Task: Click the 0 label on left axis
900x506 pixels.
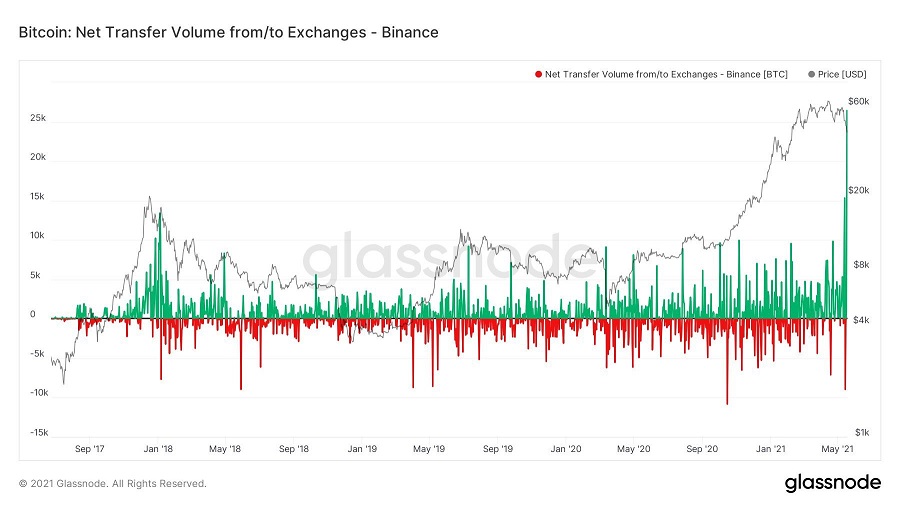Action: tap(33, 314)
